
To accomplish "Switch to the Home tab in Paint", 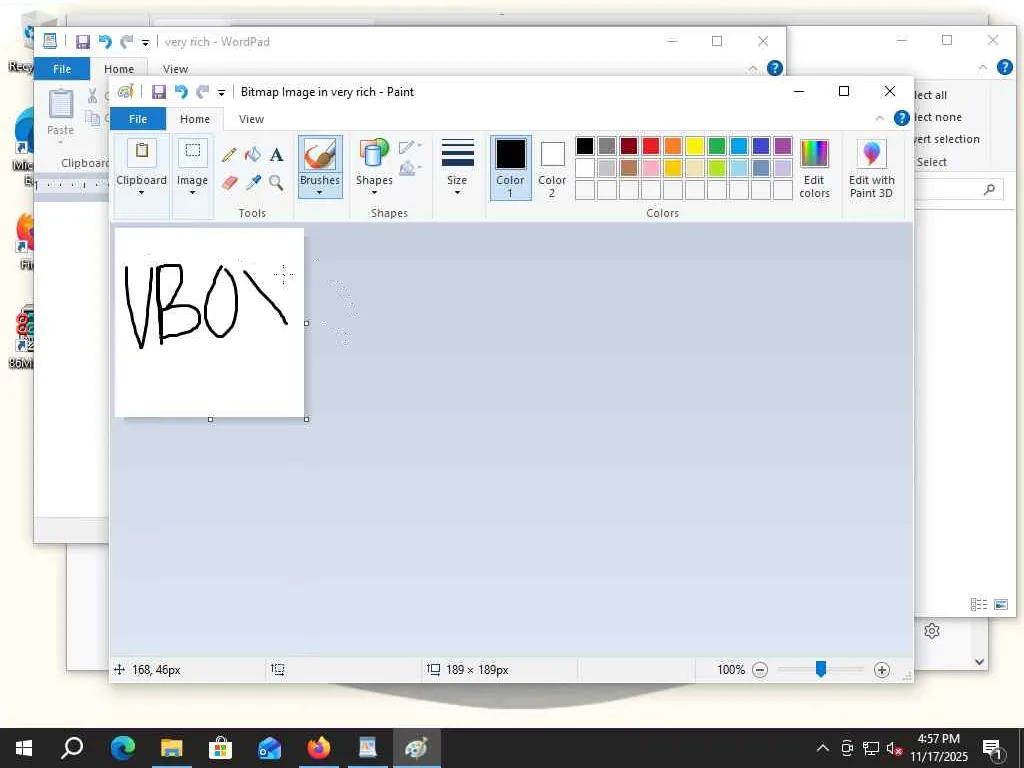I will point(195,119).
